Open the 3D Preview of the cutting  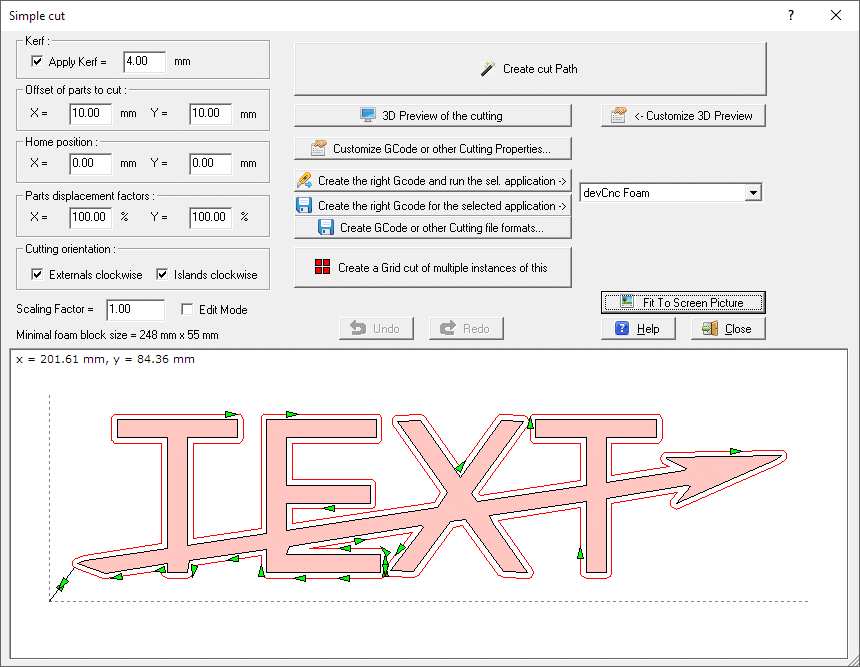tap(432, 115)
